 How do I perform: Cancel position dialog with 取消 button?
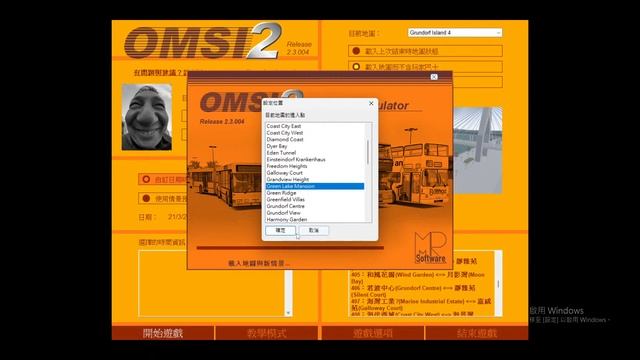click(x=313, y=231)
